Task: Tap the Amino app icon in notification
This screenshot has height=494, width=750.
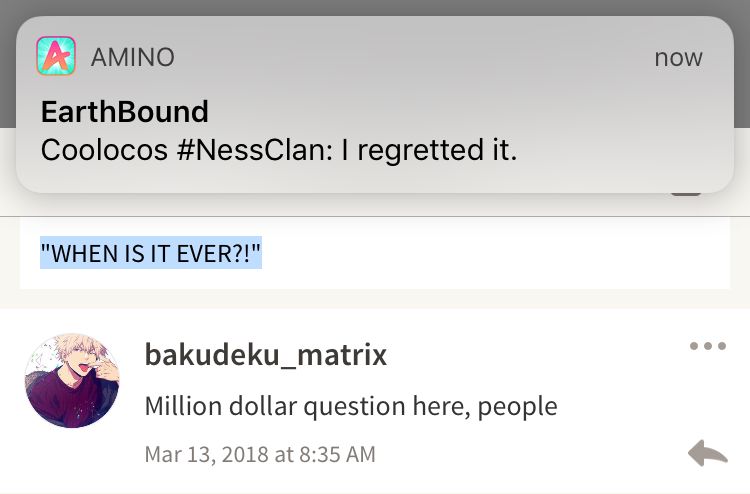Action: click(56, 56)
